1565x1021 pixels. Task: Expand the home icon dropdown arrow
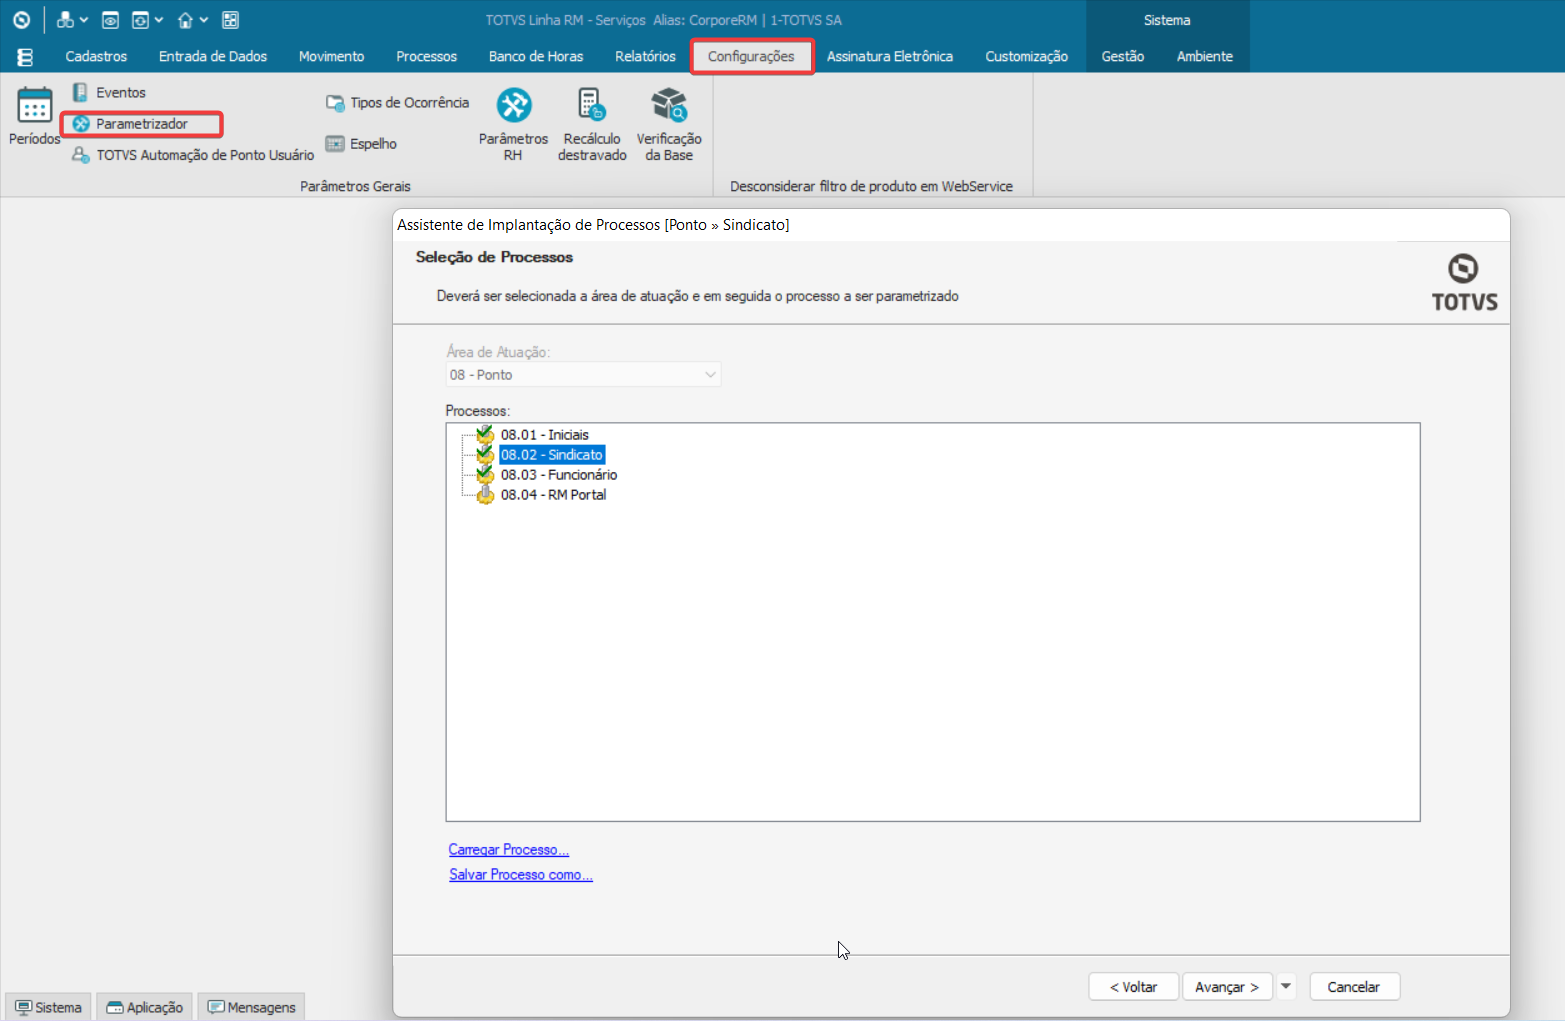click(x=203, y=20)
